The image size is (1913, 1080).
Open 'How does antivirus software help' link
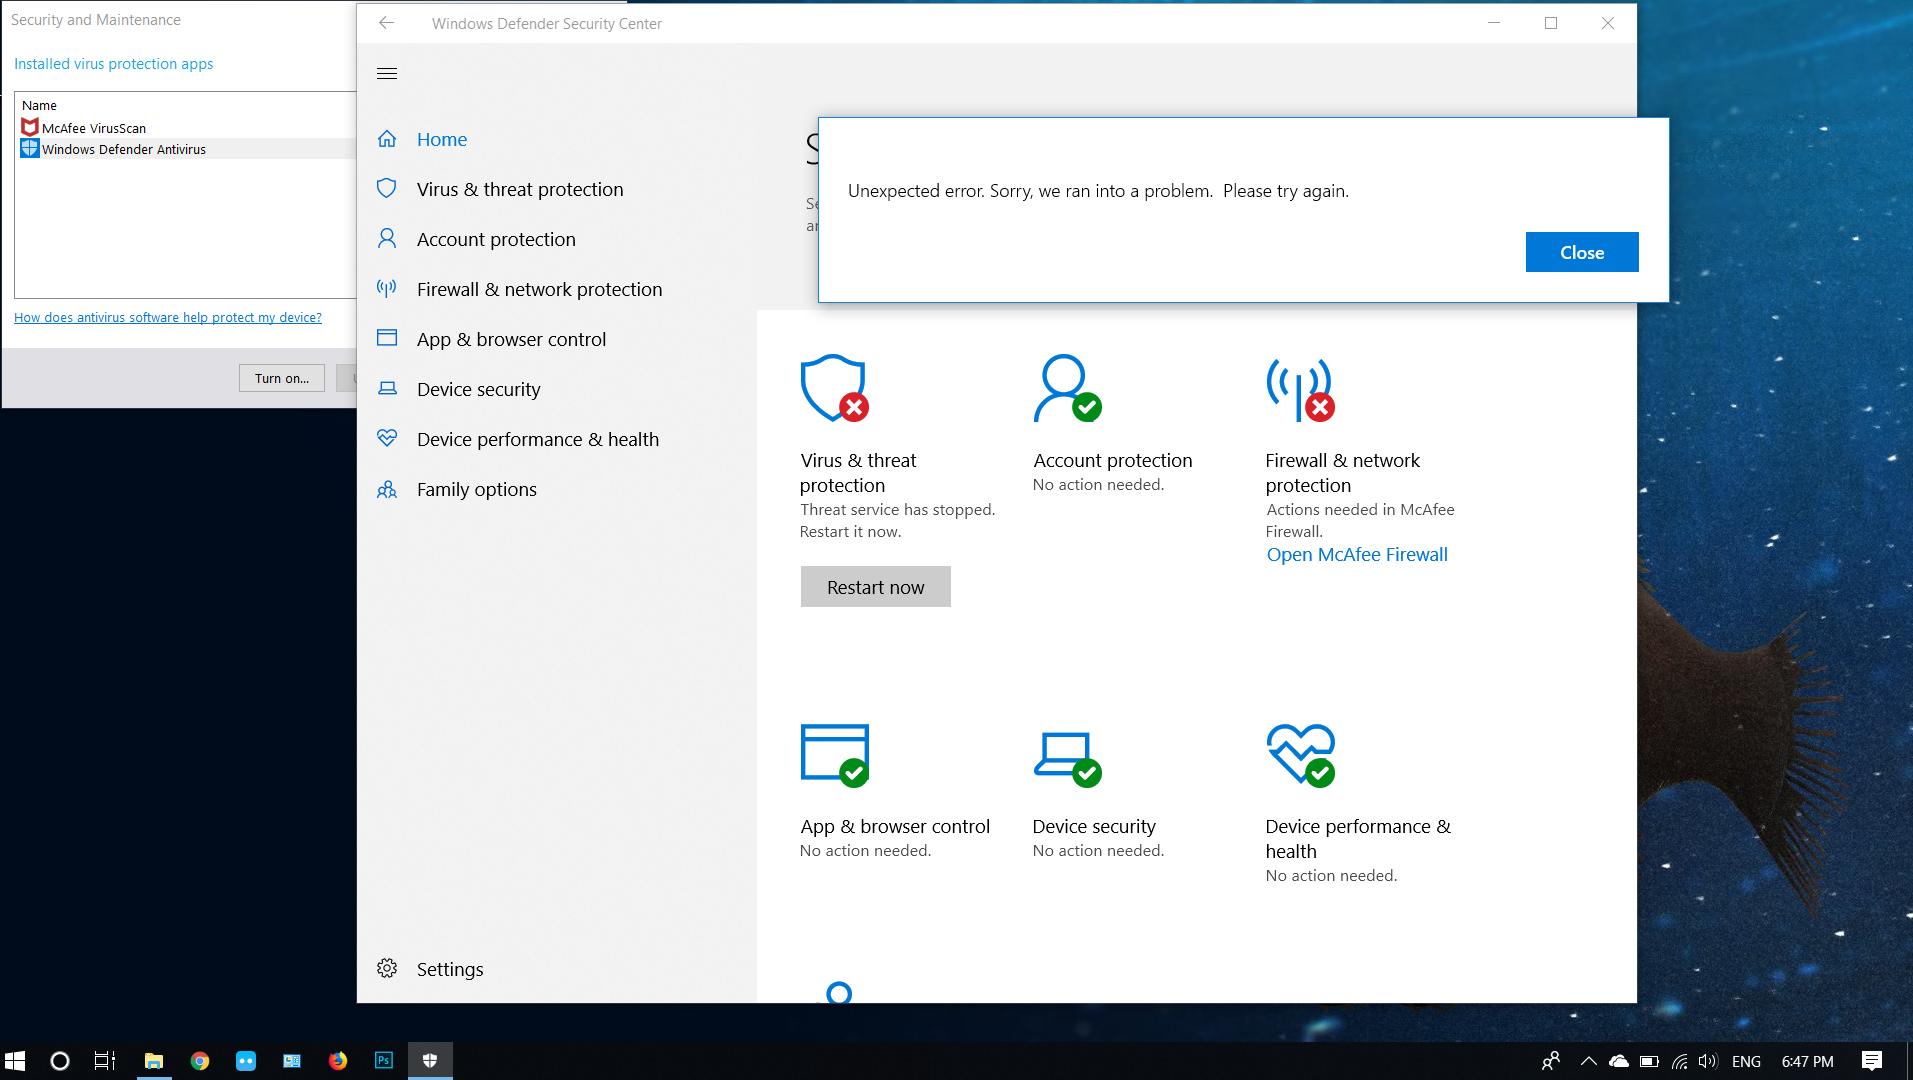168,317
